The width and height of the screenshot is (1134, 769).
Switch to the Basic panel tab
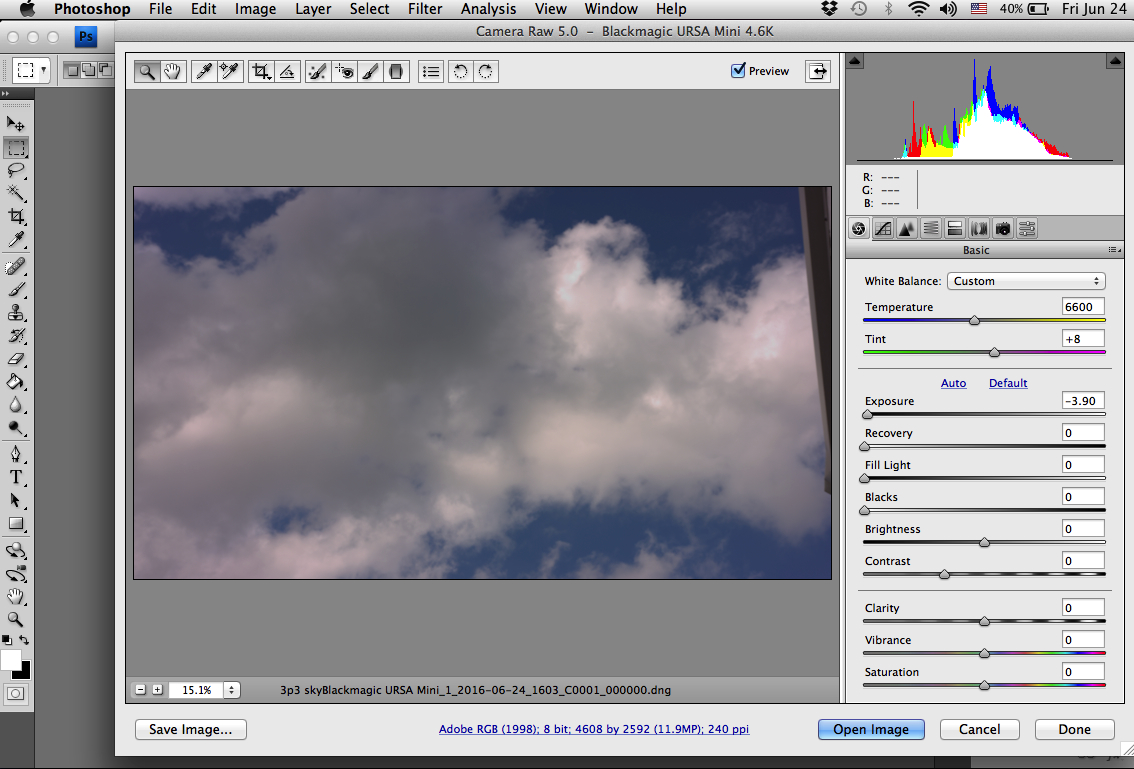(x=858, y=229)
